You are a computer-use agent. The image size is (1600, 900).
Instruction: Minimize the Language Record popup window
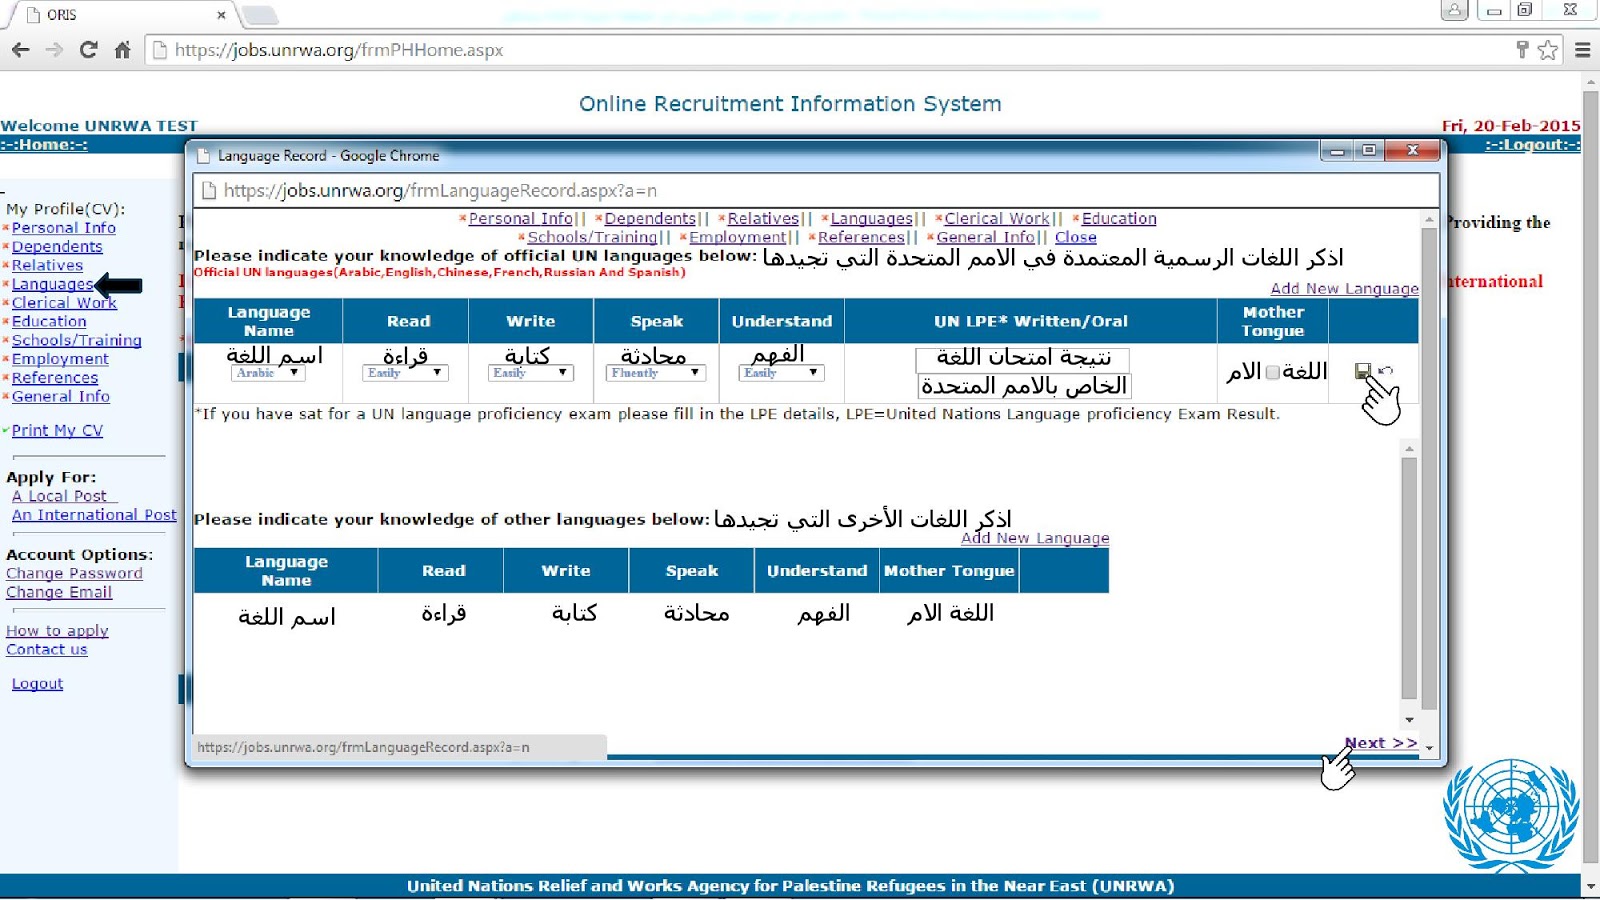pyautogui.click(x=1336, y=150)
